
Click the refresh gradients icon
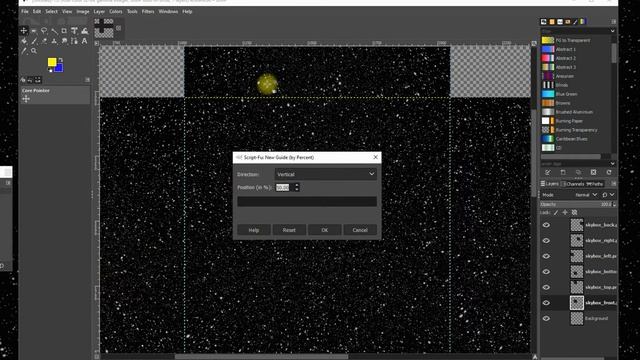pos(609,172)
